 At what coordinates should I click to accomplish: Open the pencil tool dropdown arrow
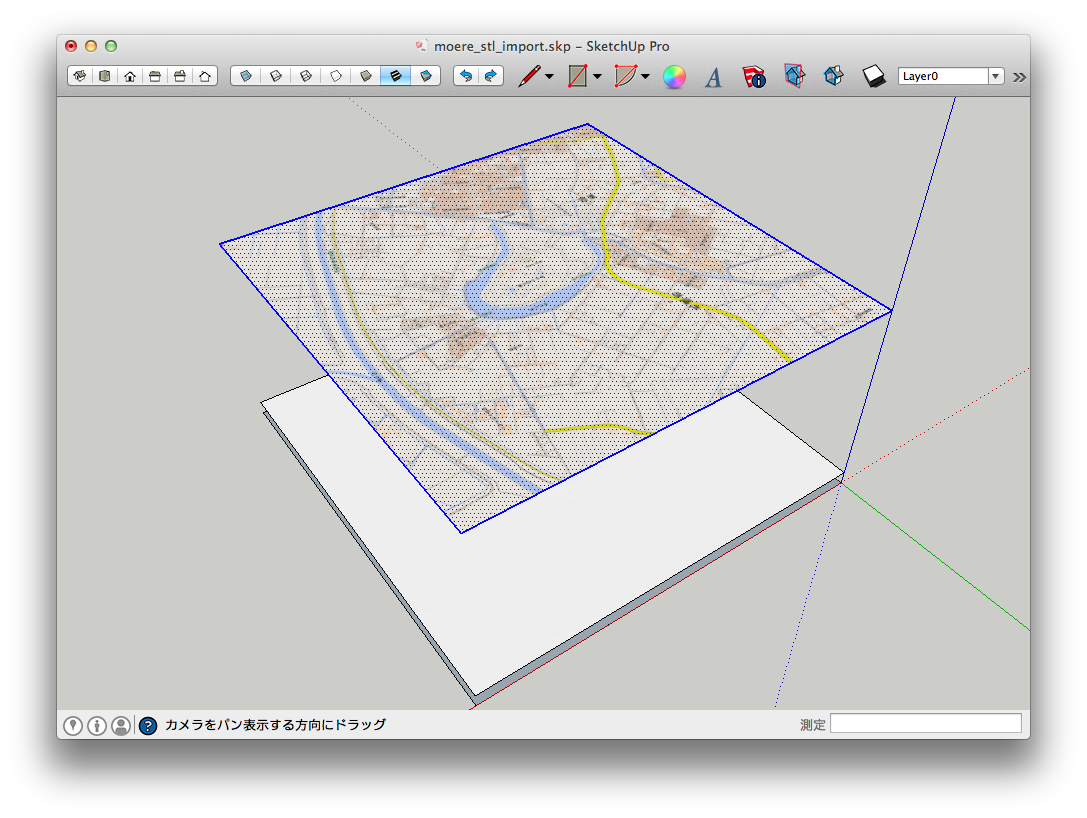tap(549, 77)
